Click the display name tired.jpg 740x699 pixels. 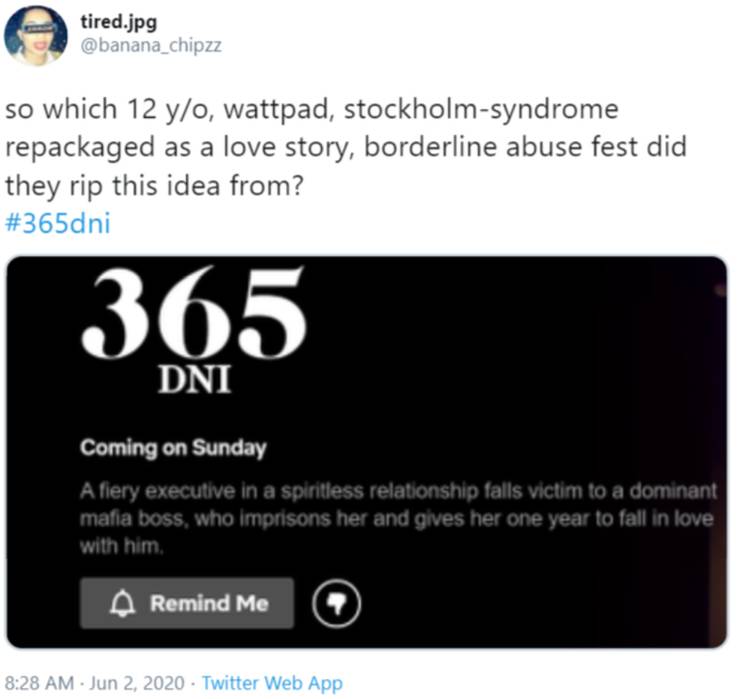(118, 22)
